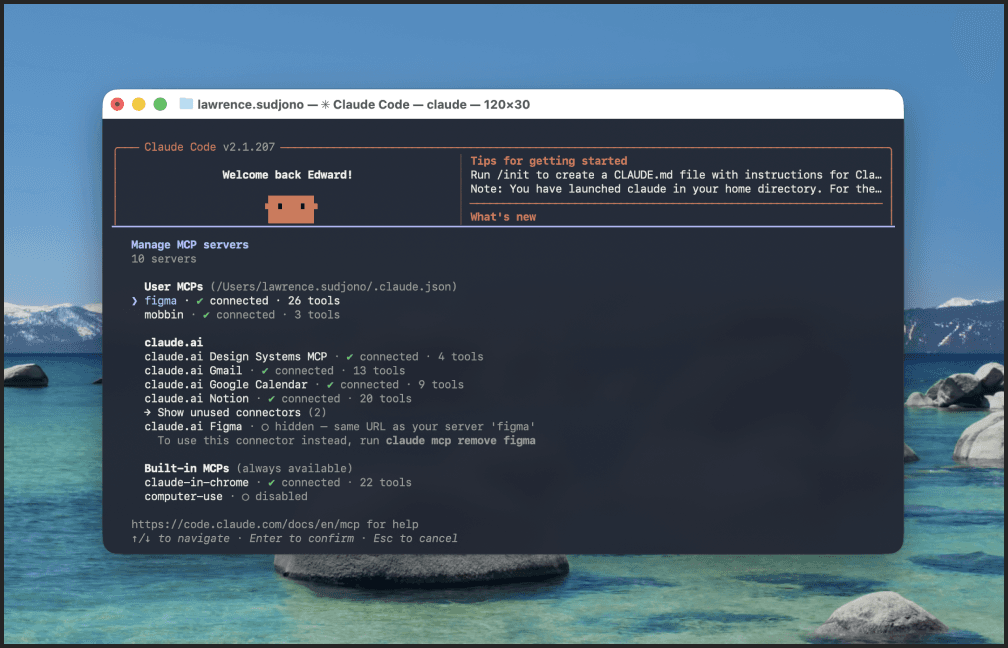Click the 'User MCPs' section header

pyautogui.click(x=174, y=287)
